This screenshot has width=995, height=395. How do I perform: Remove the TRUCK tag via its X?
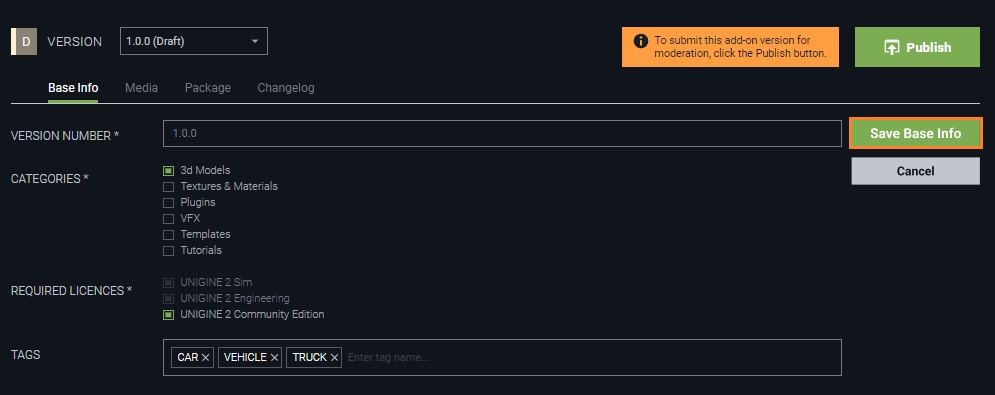(334, 358)
